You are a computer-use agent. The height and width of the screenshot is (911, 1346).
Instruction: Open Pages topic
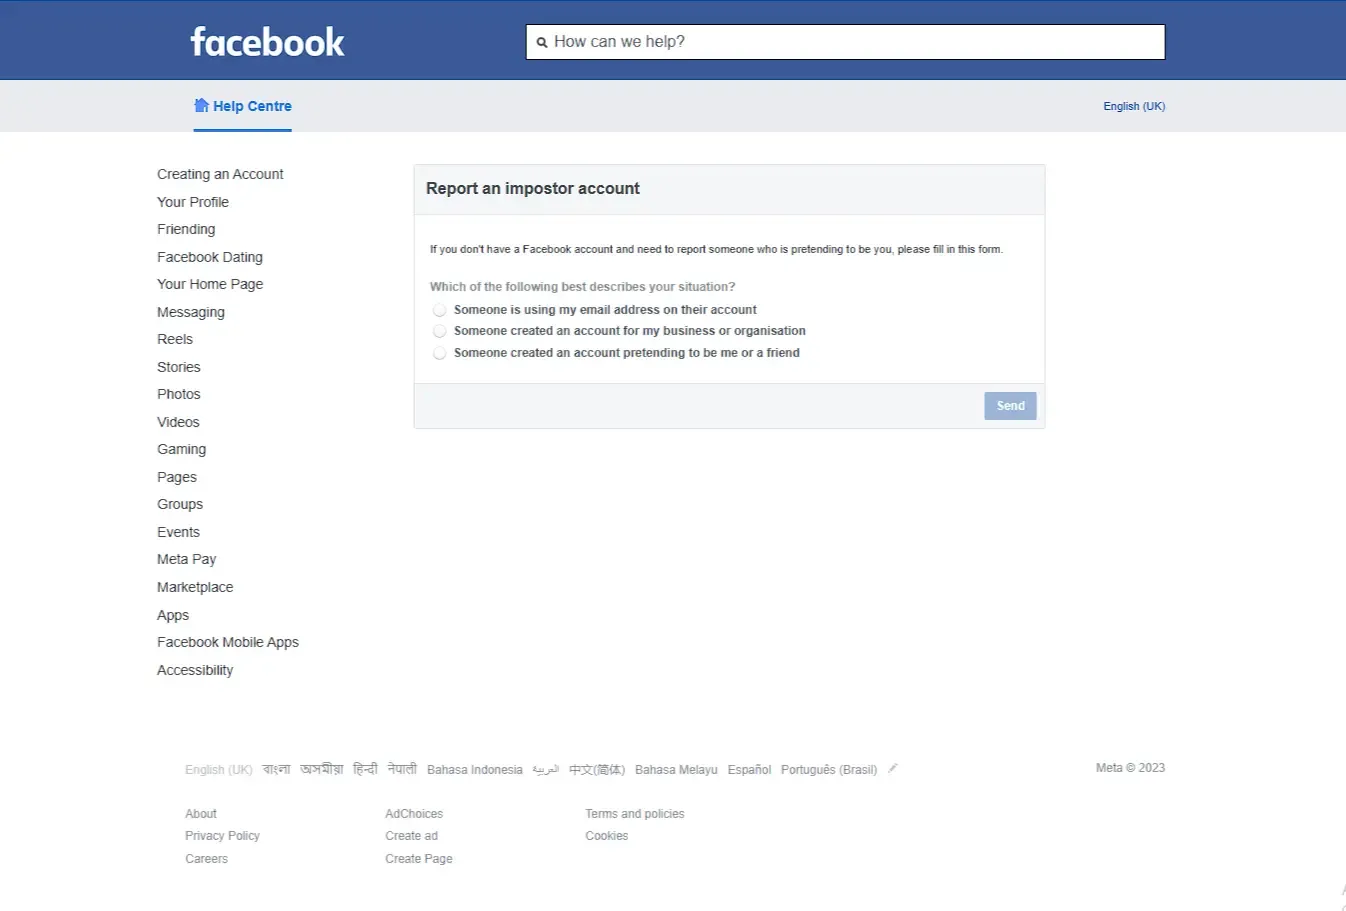tap(177, 477)
